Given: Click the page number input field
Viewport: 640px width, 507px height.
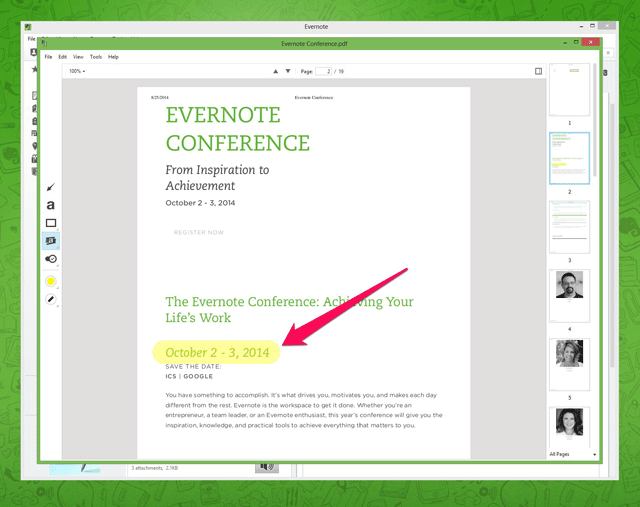Looking at the screenshot, I should [x=323, y=71].
